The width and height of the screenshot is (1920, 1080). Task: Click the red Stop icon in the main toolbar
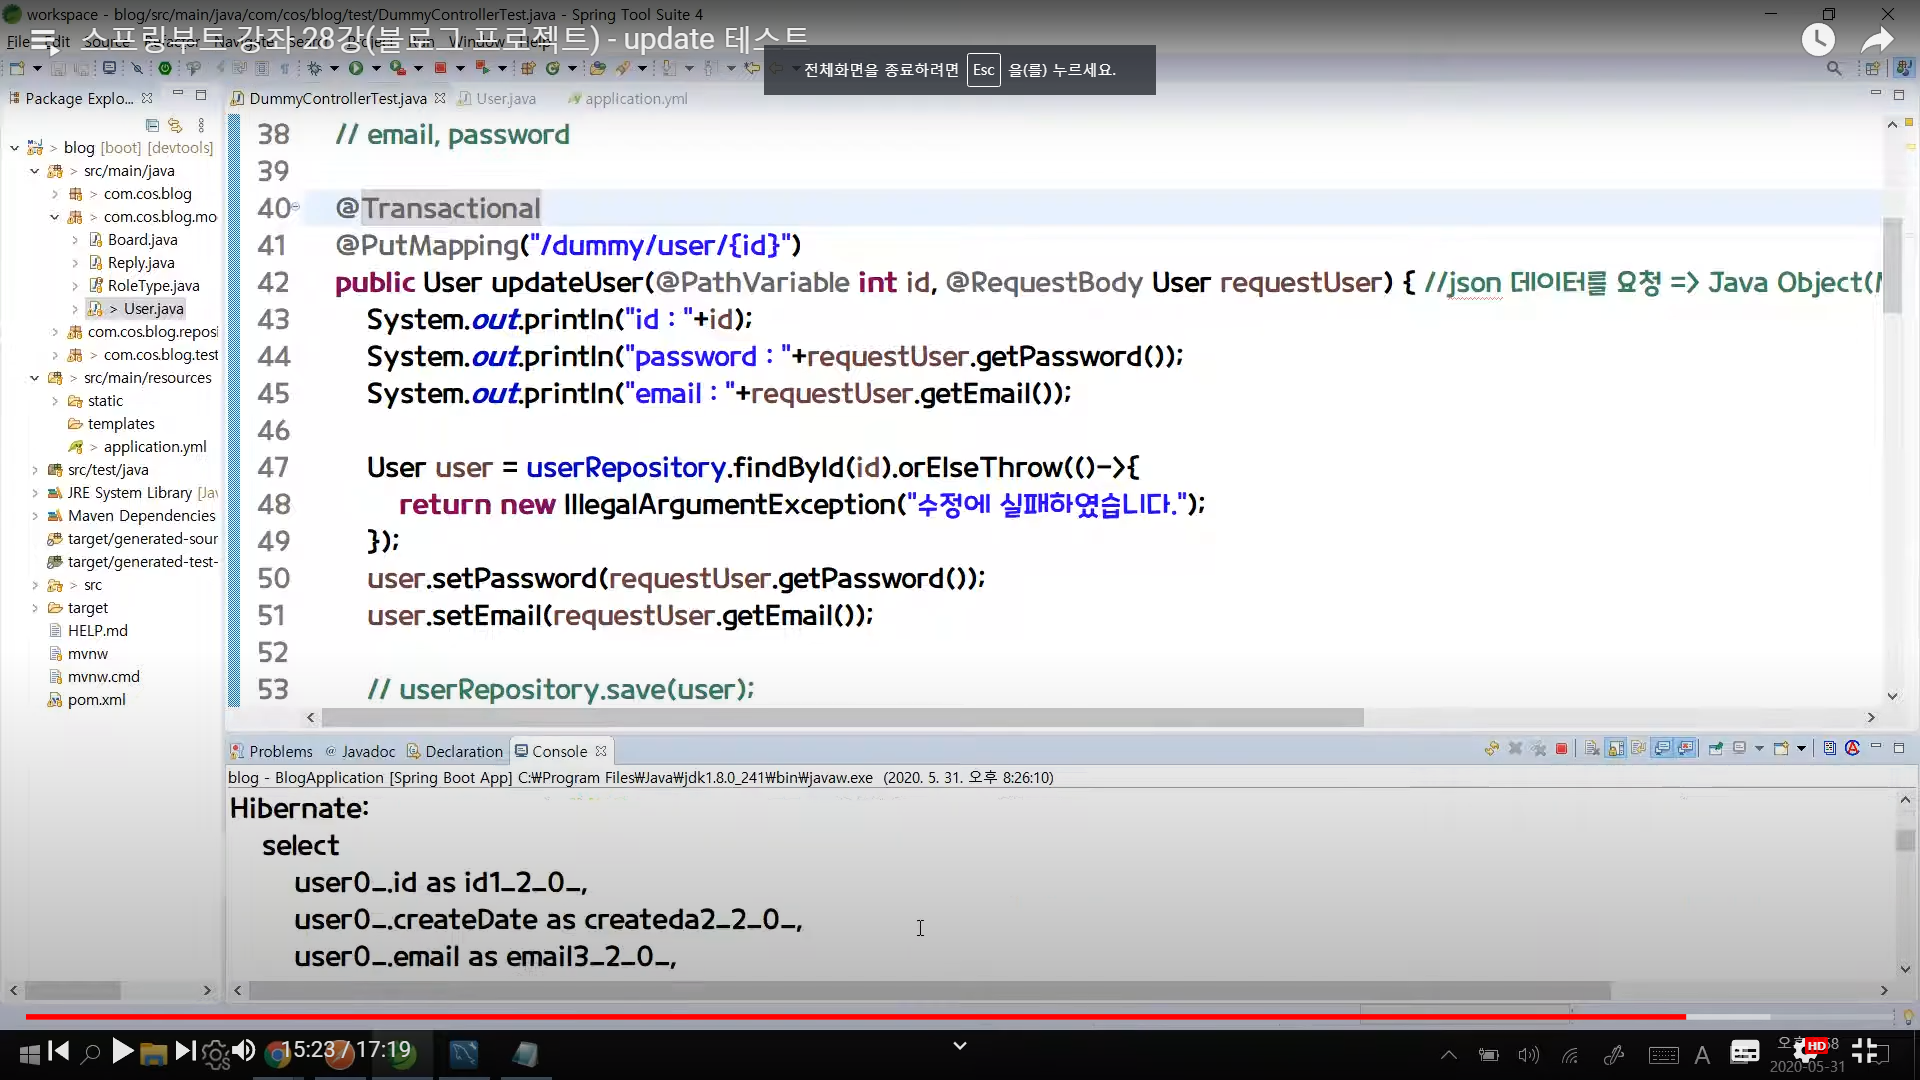[440, 68]
